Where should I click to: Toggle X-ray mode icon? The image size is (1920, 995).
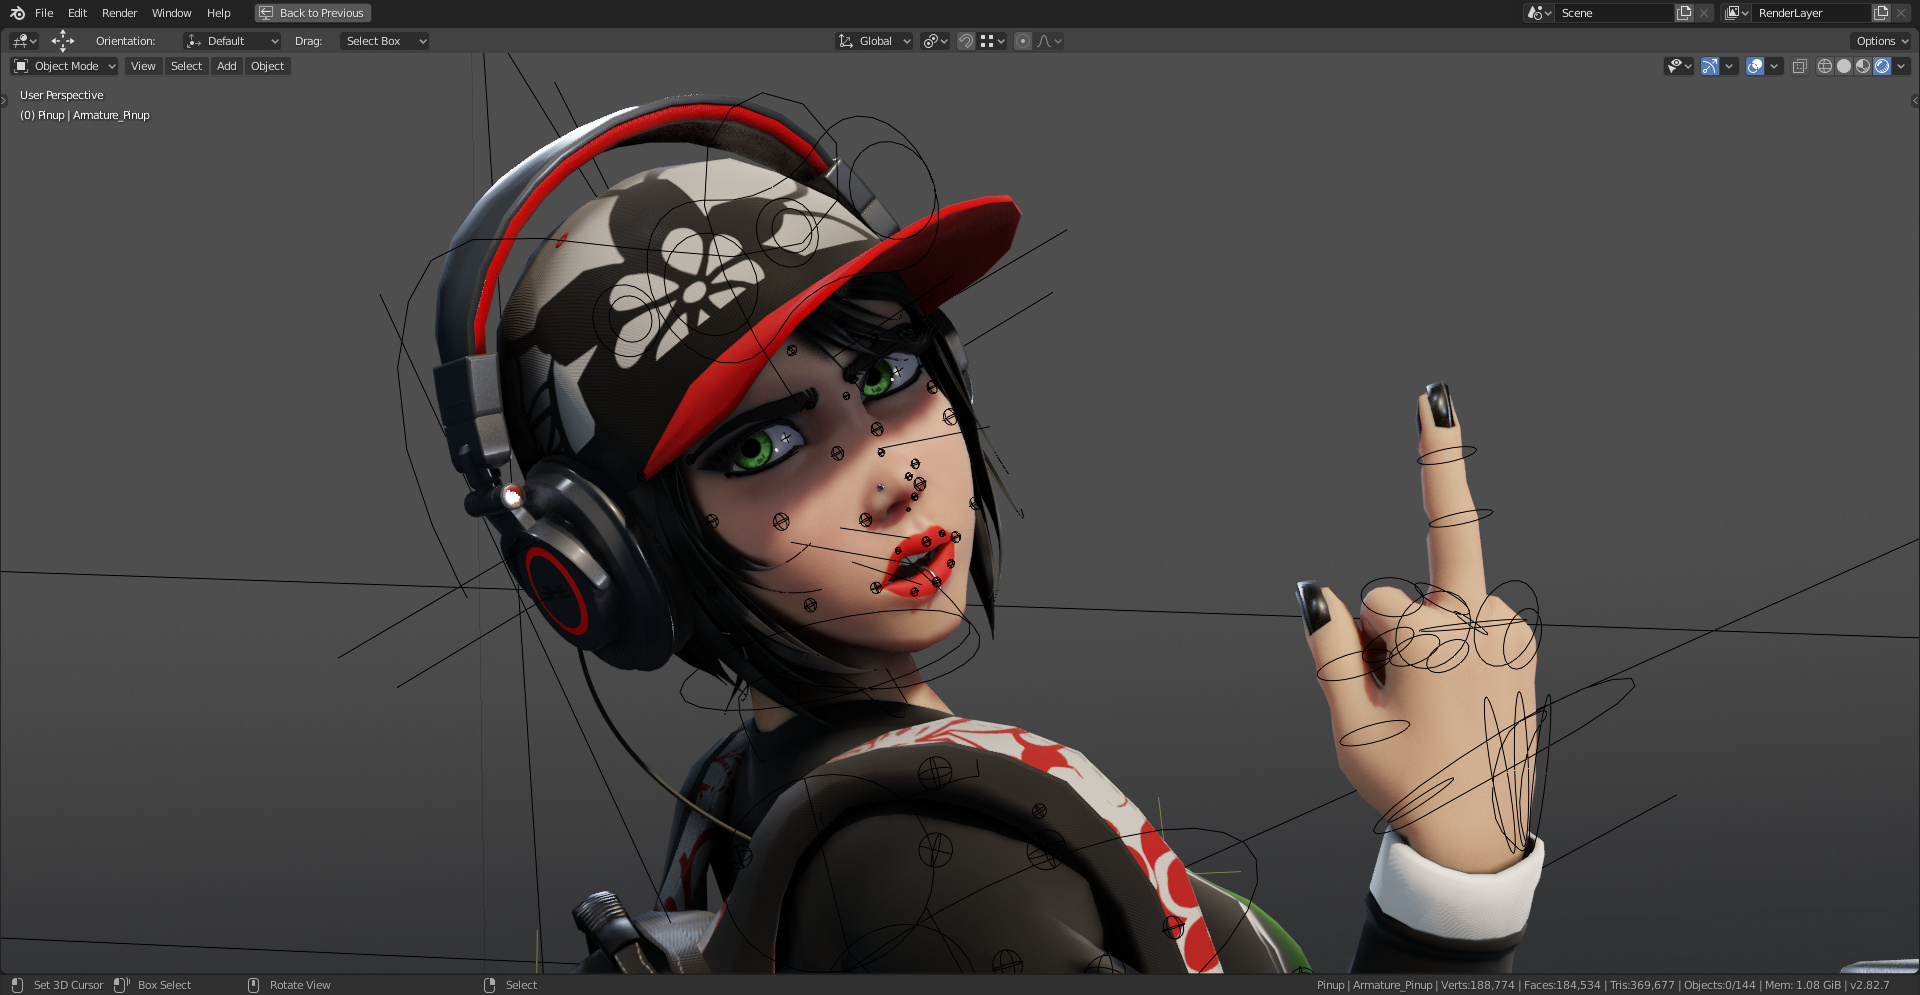(x=1800, y=66)
